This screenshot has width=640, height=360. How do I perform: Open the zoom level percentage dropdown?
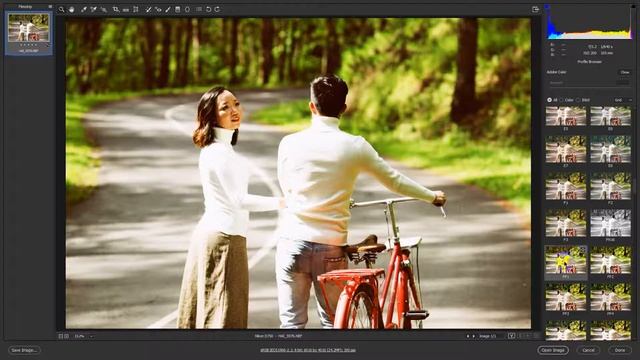(83, 336)
